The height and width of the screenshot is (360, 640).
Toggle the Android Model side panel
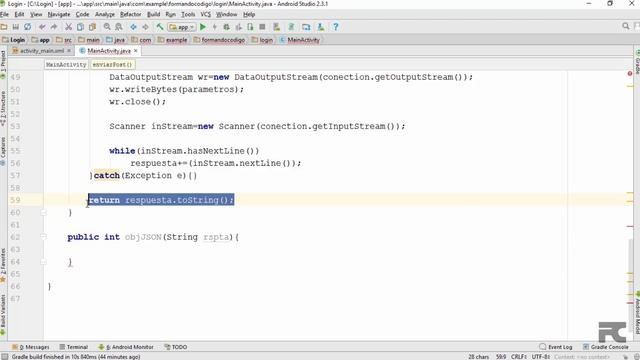tap(637, 312)
